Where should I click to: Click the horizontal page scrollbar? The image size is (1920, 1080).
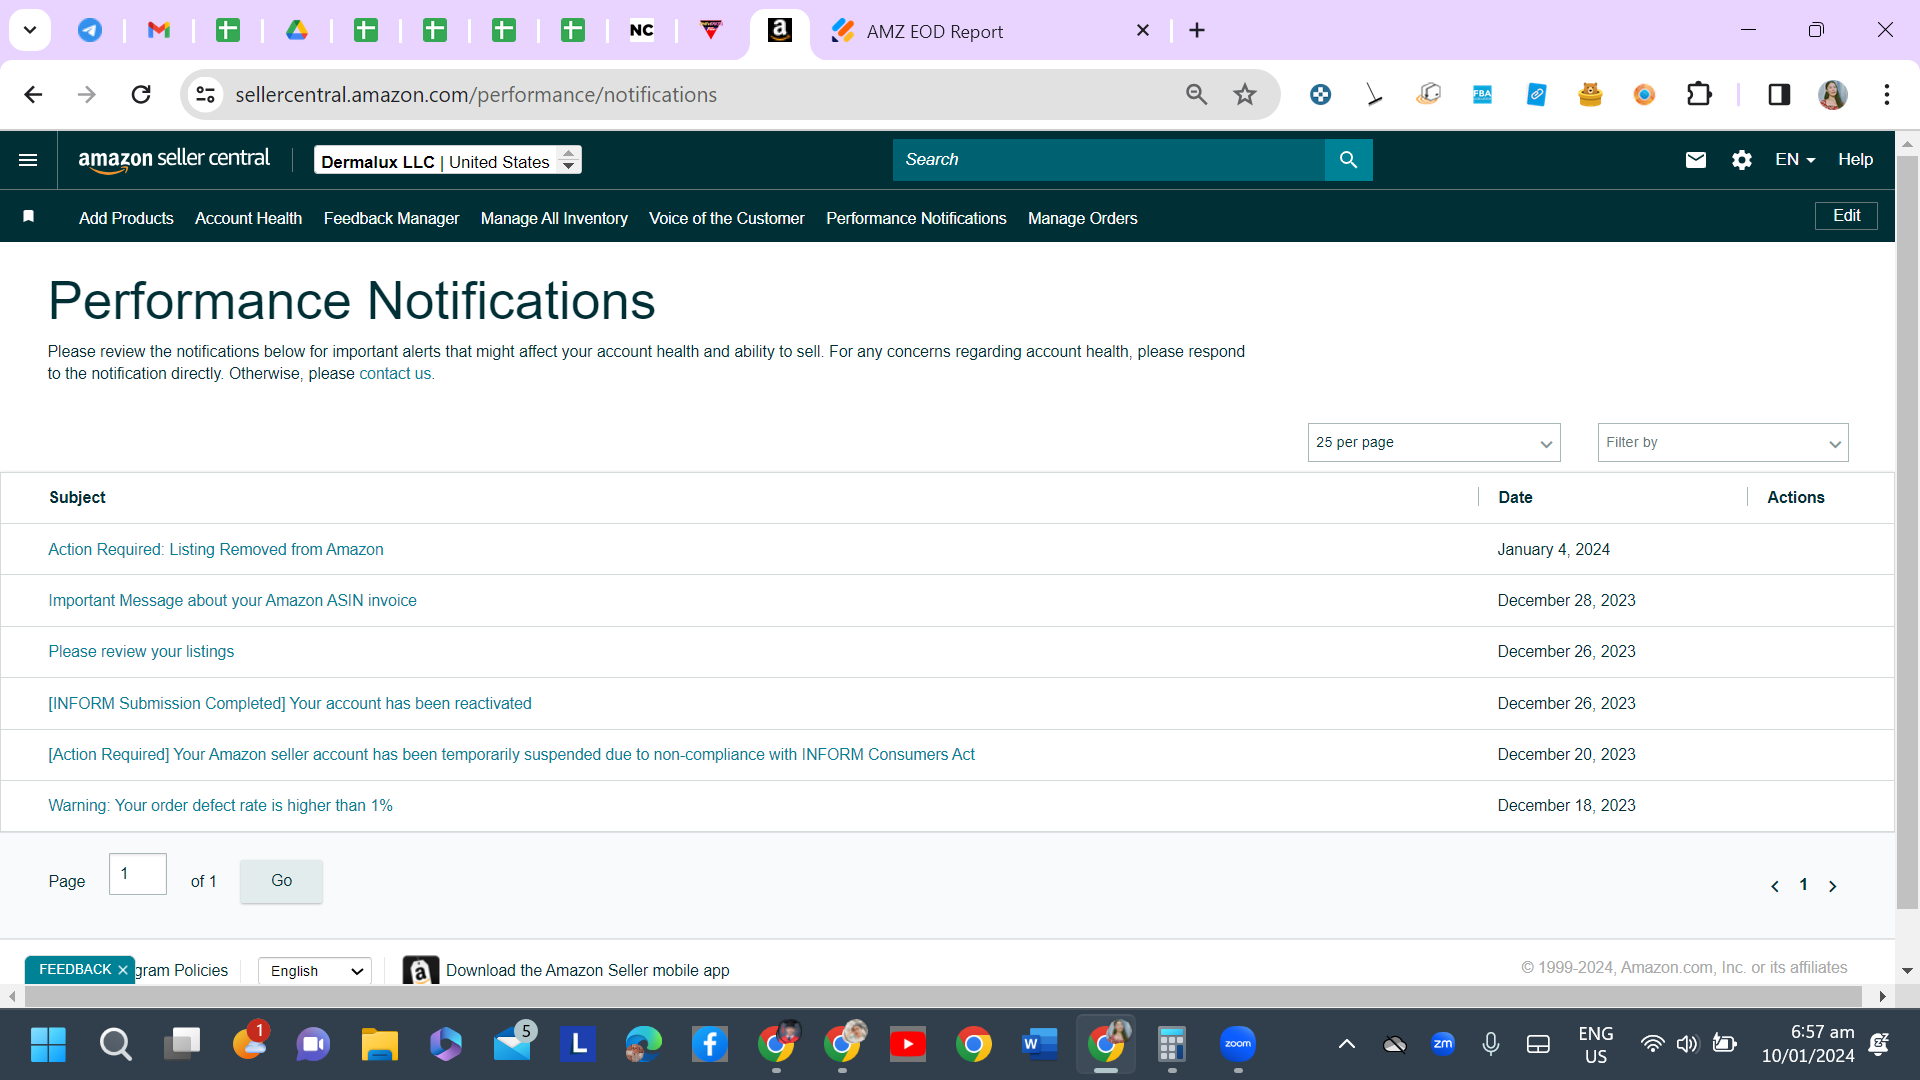(x=943, y=996)
